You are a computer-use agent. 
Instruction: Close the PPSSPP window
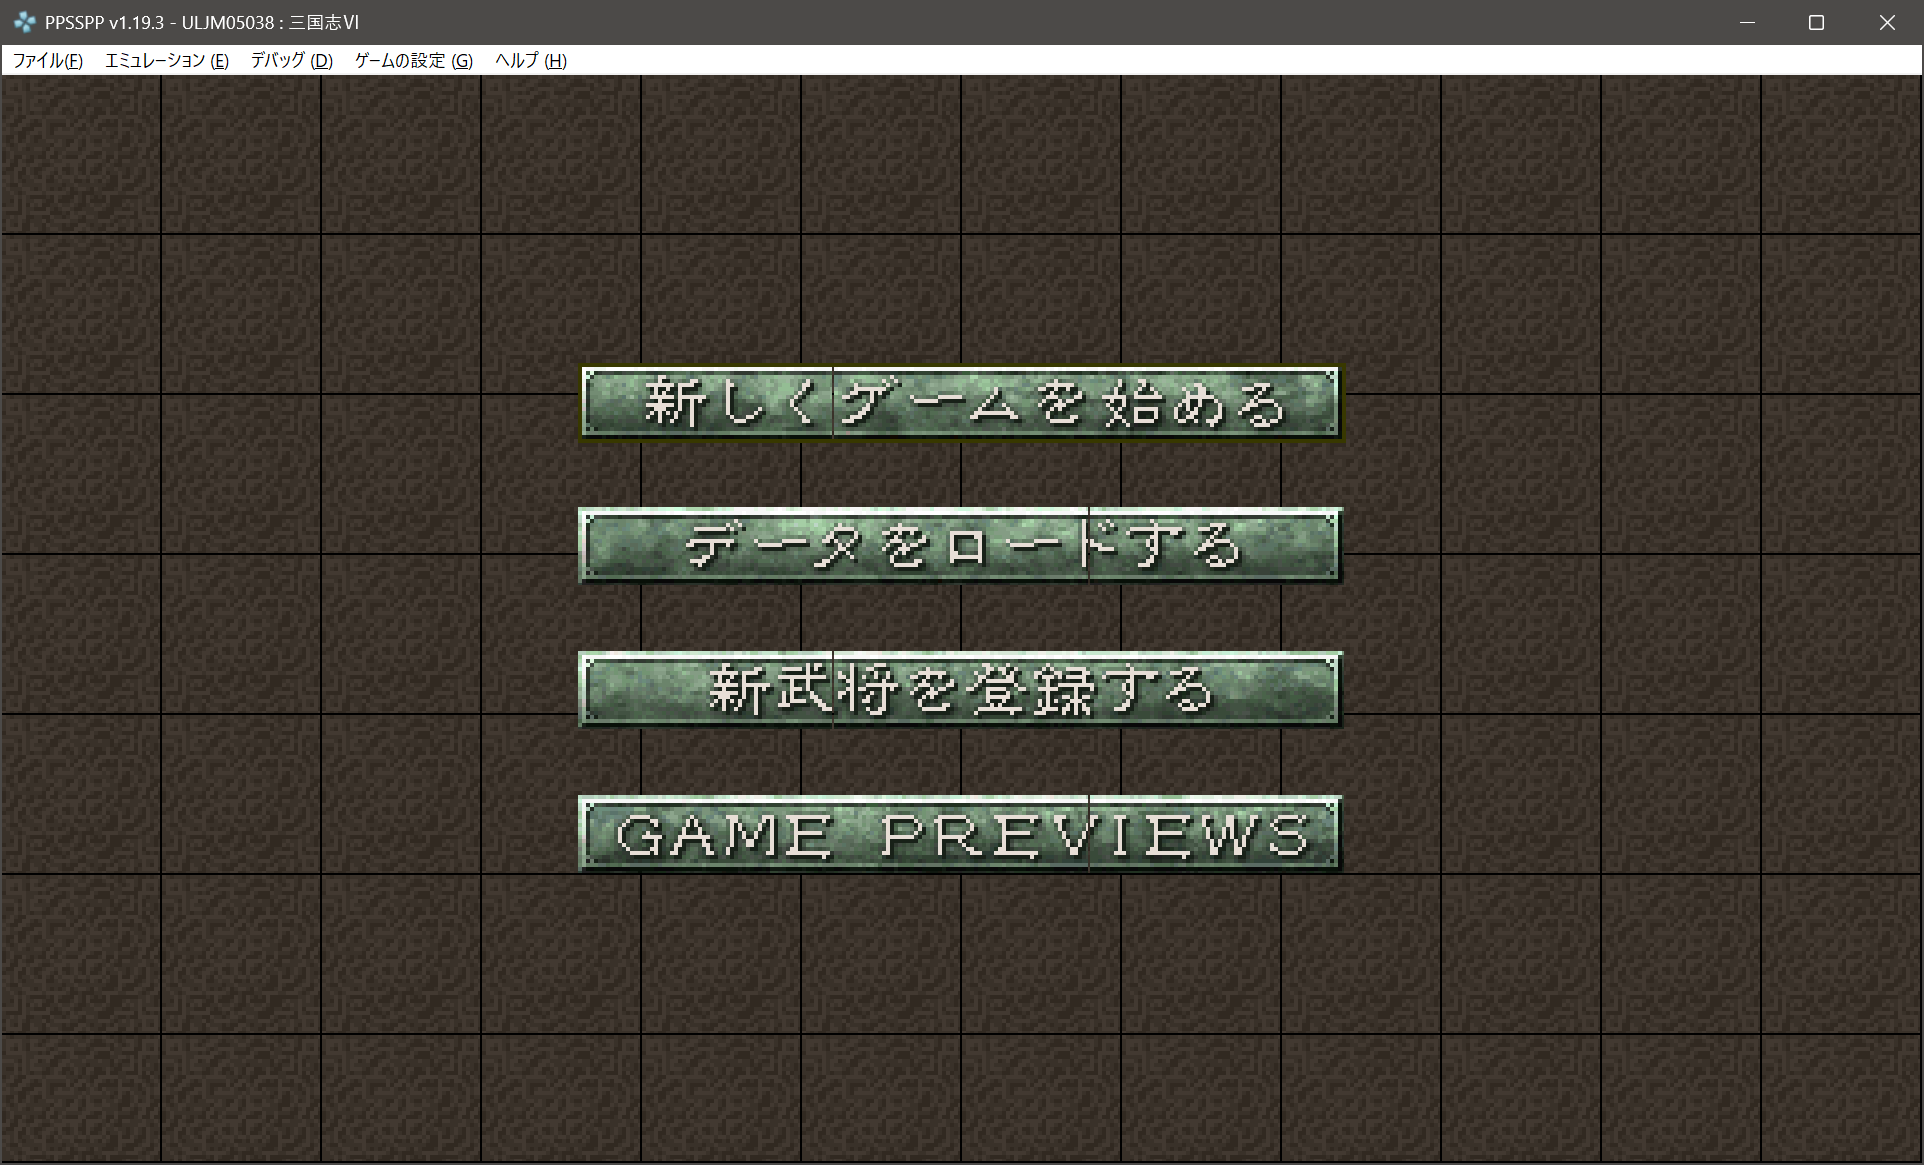[x=1887, y=22]
